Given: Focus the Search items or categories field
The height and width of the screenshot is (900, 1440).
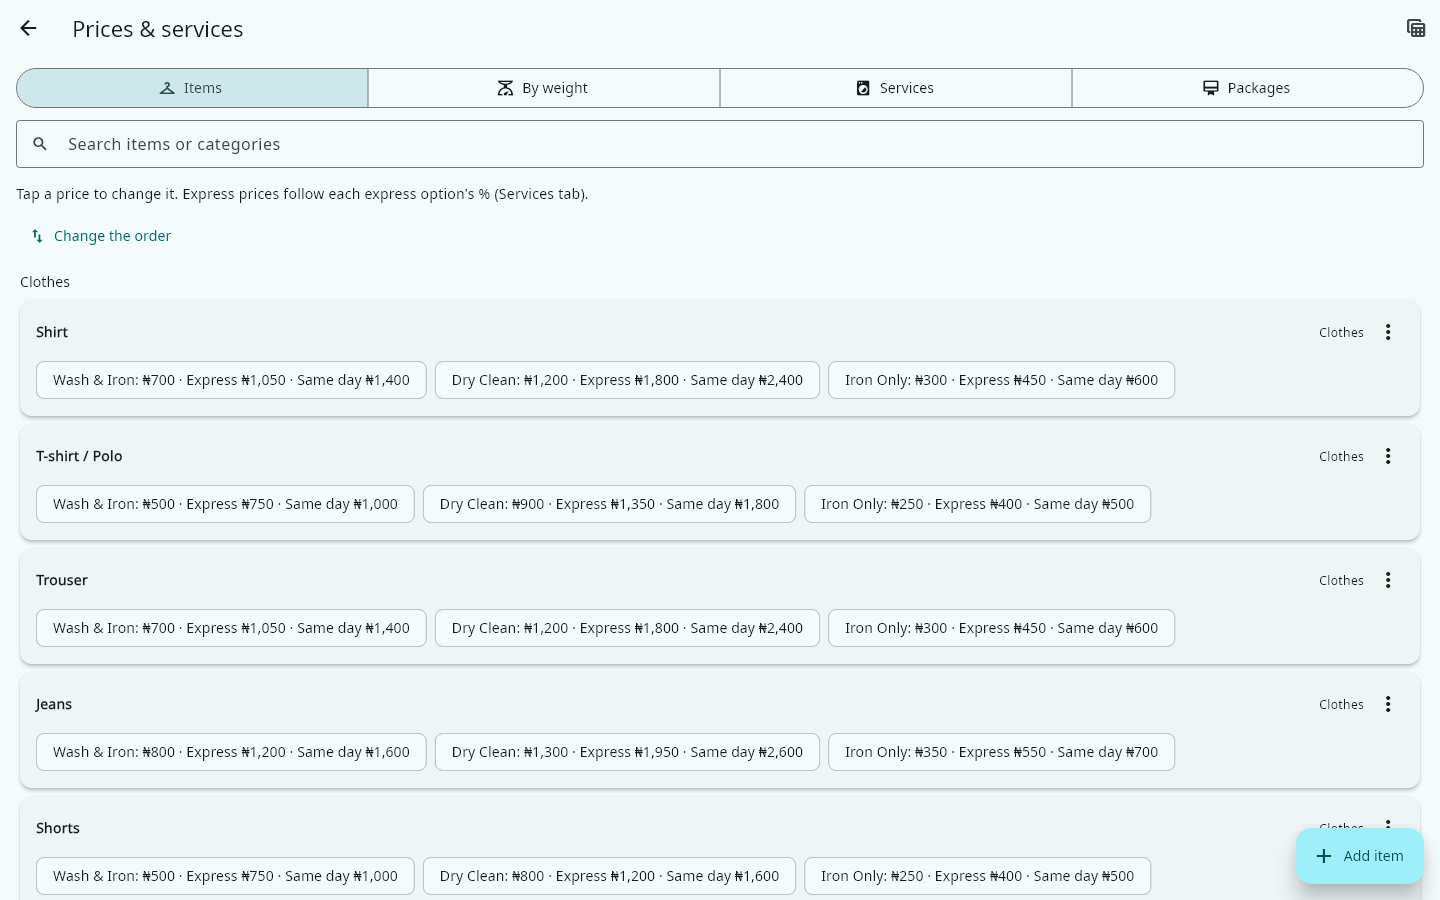Looking at the screenshot, I should coord(720,144).
